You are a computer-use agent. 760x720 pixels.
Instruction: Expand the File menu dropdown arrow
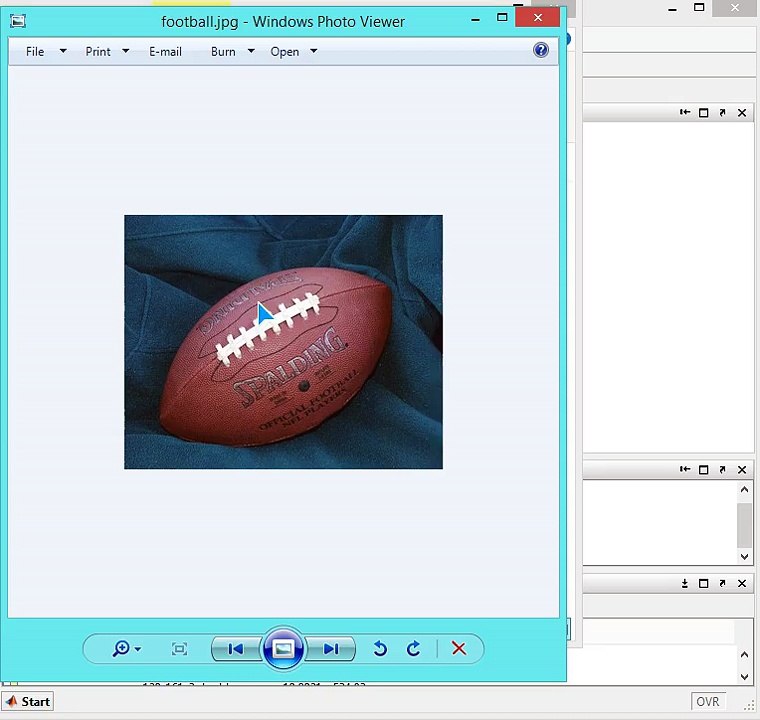(x=63, y=50)
